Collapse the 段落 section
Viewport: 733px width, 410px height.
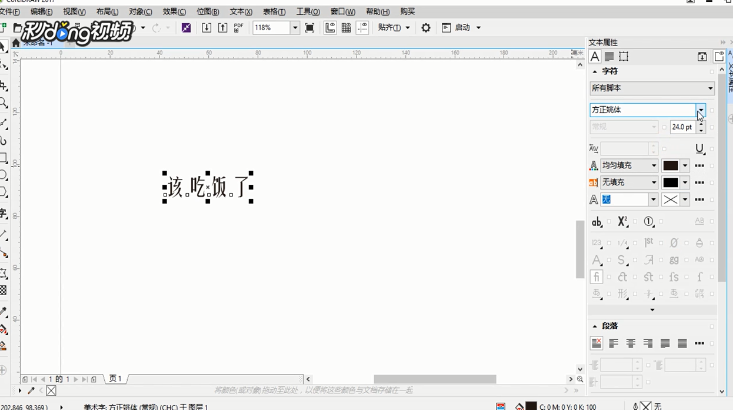click(x=595, y=326)
